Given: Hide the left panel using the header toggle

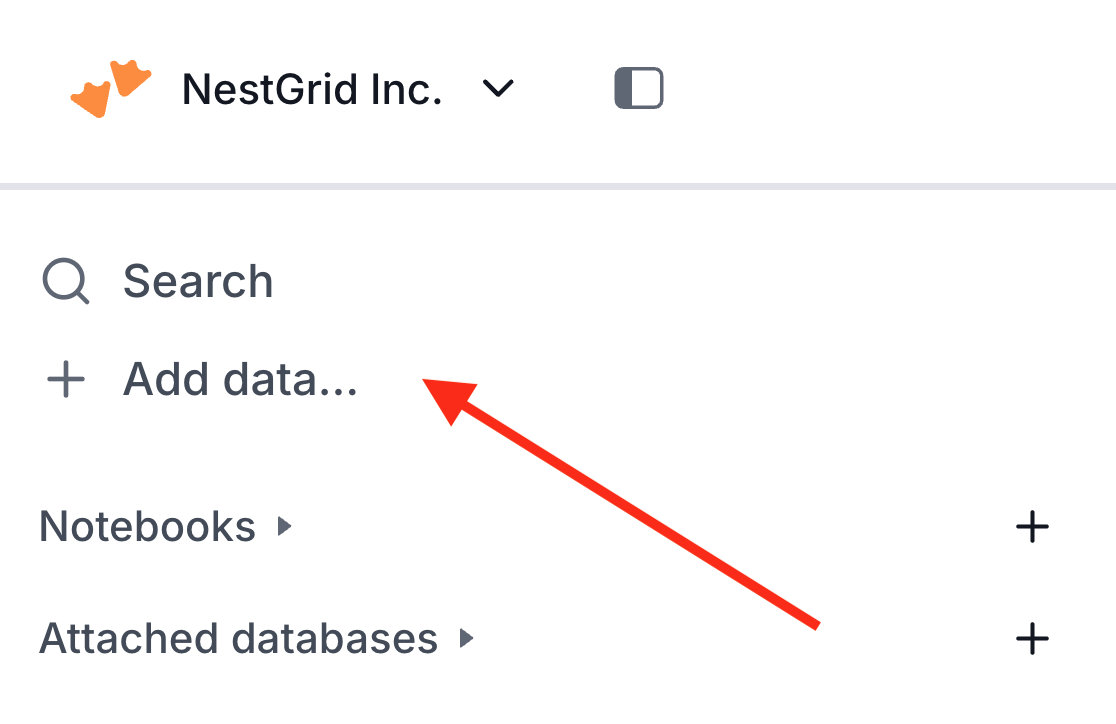Looking at the screenshot, I should [638, 89].
